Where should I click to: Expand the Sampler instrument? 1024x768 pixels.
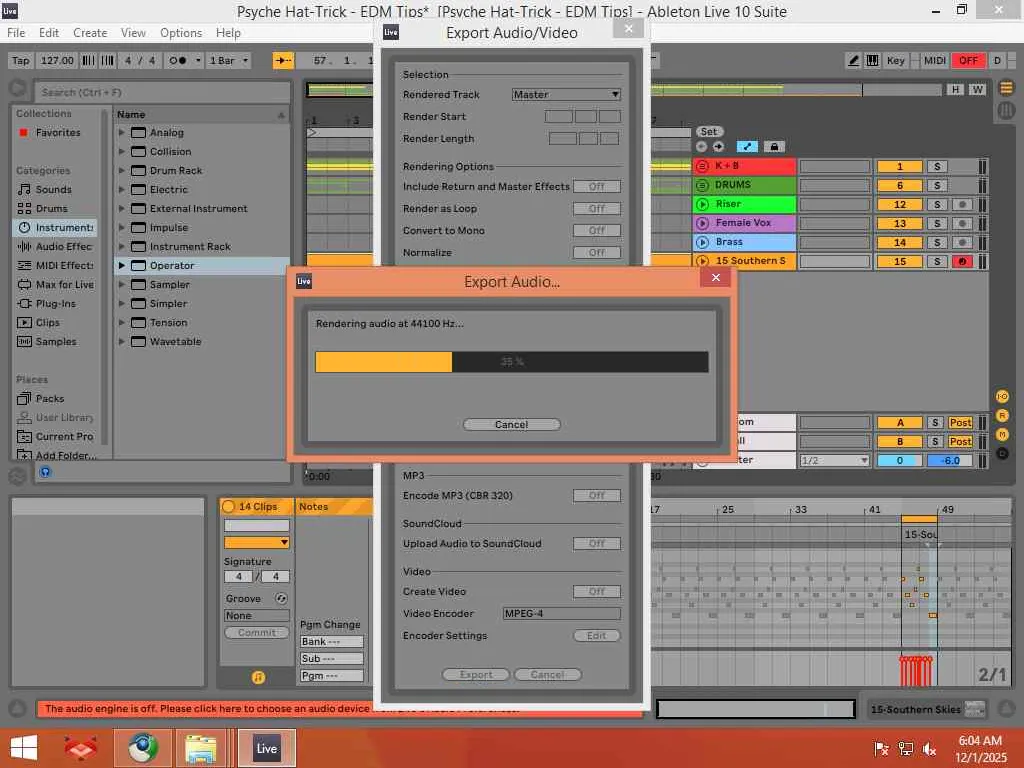click(x=121, y=284)
